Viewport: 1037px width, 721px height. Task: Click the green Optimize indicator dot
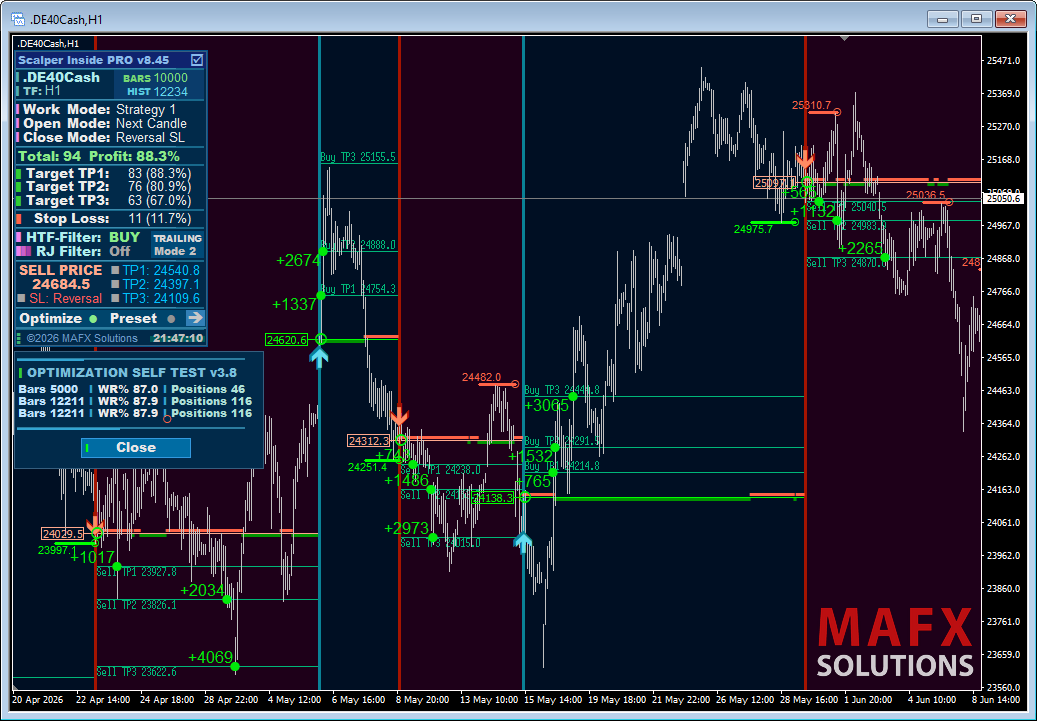click(93, 319)
